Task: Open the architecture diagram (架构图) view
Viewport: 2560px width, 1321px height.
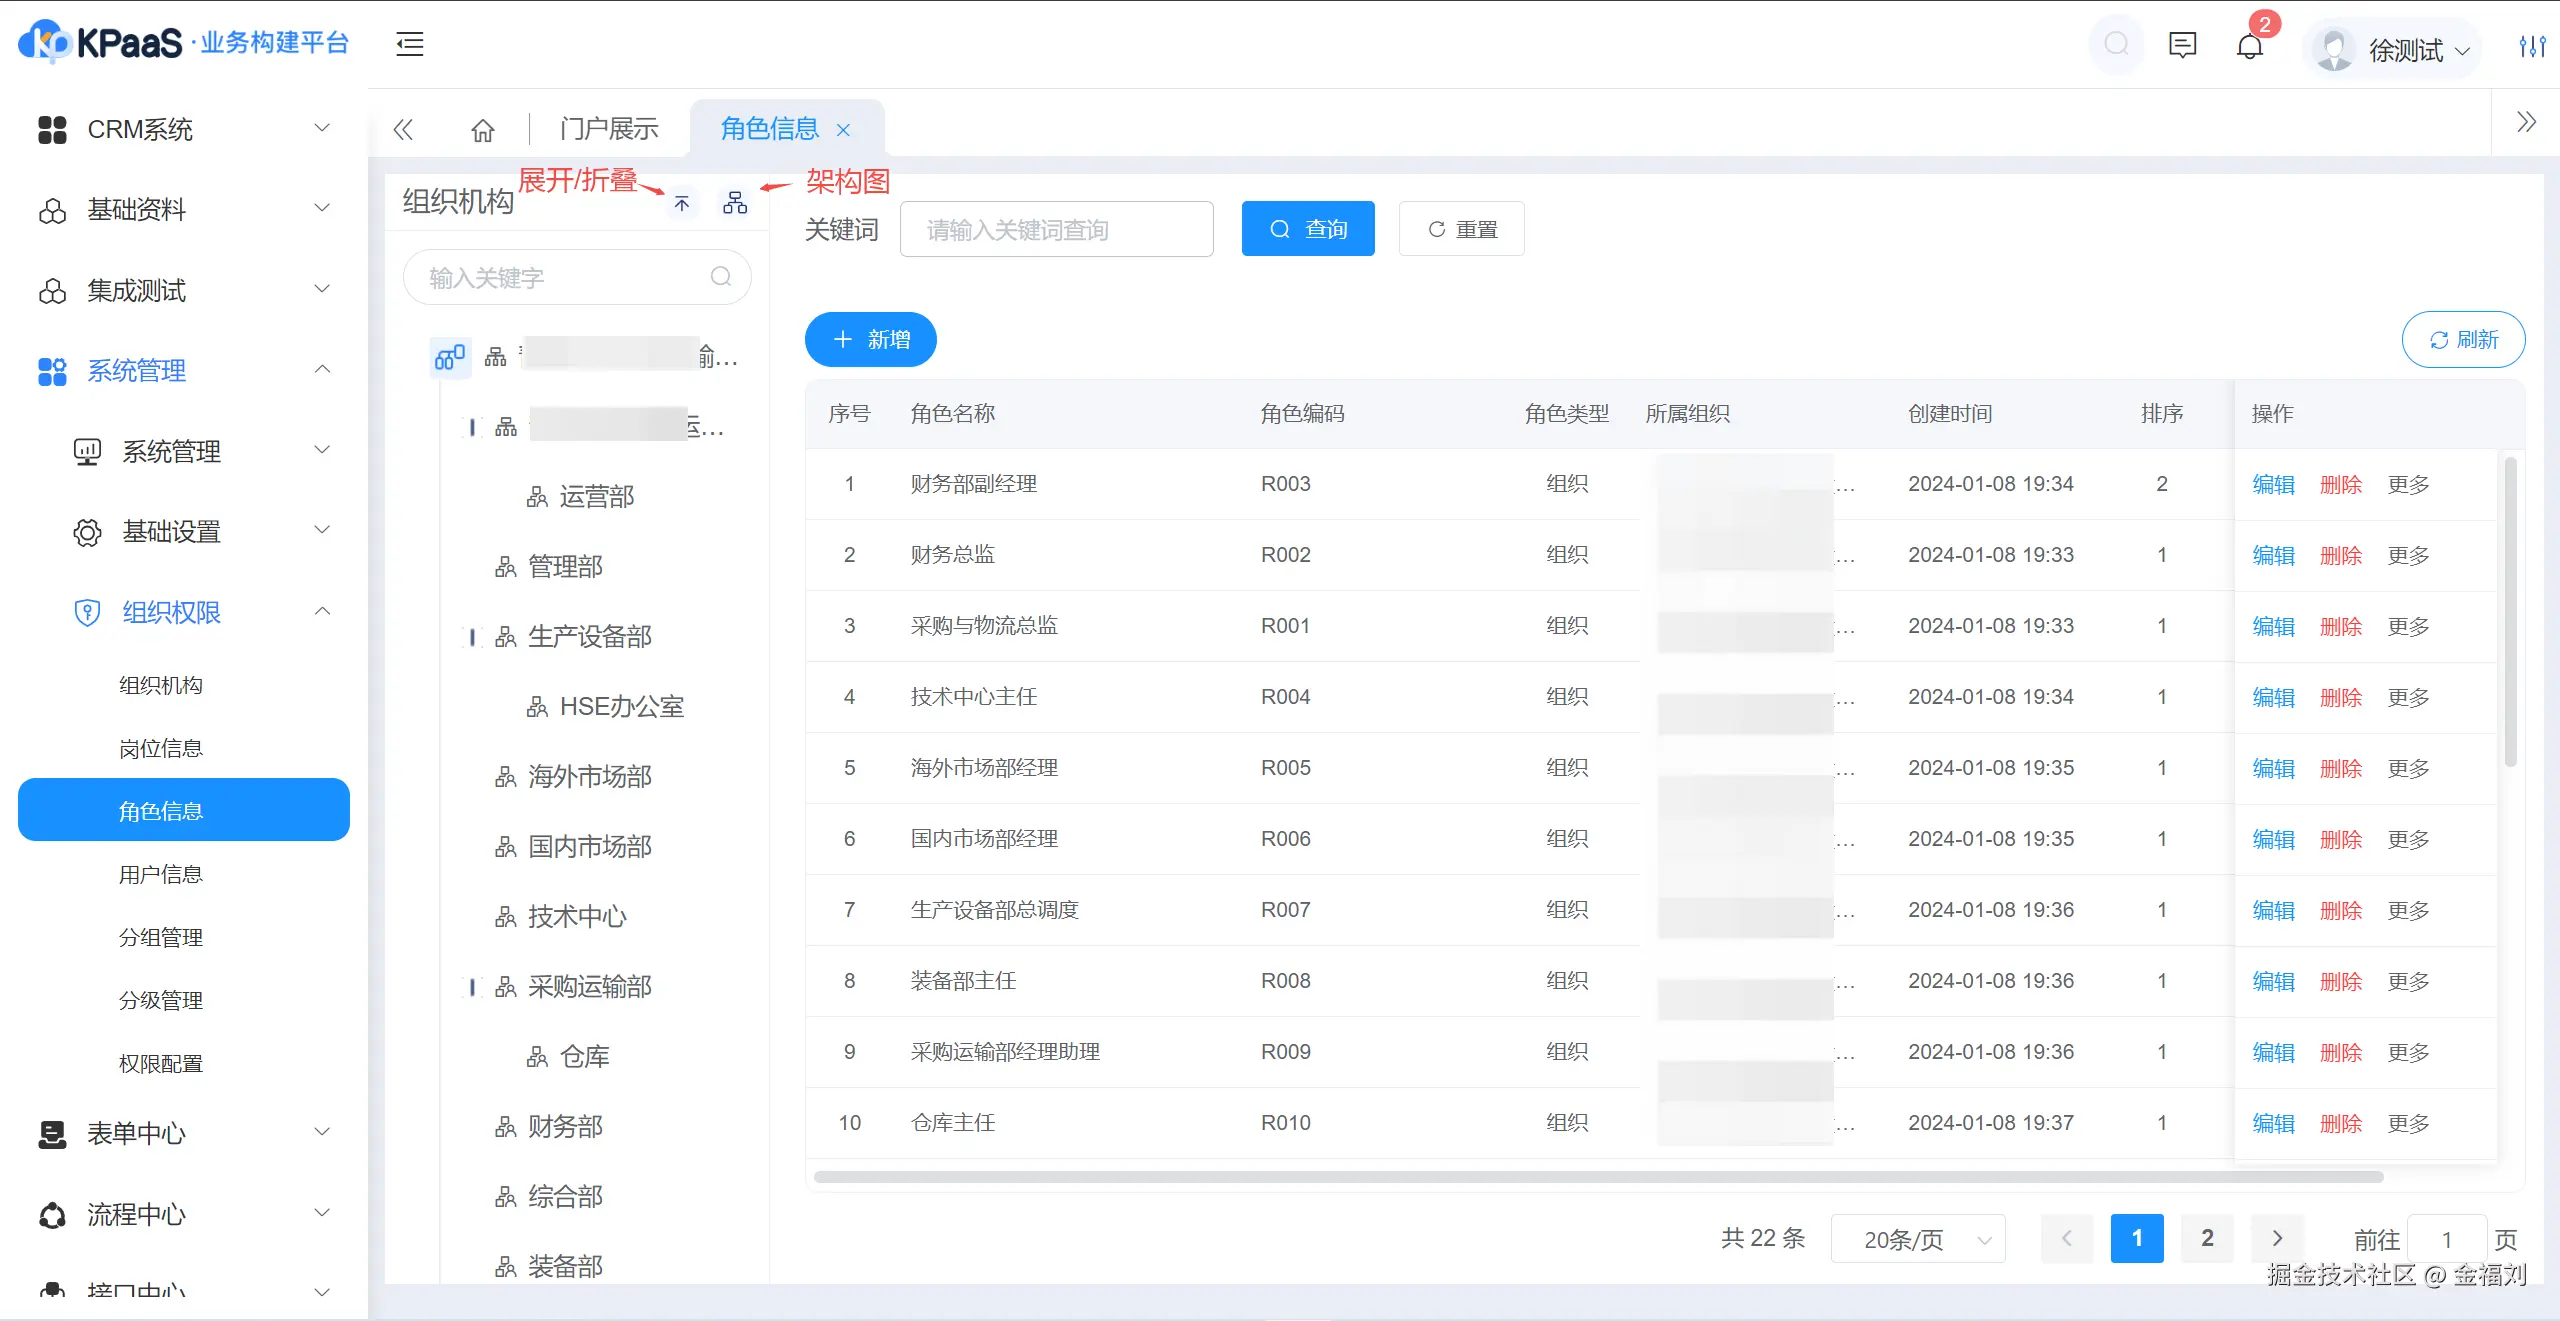Action: 735,202
